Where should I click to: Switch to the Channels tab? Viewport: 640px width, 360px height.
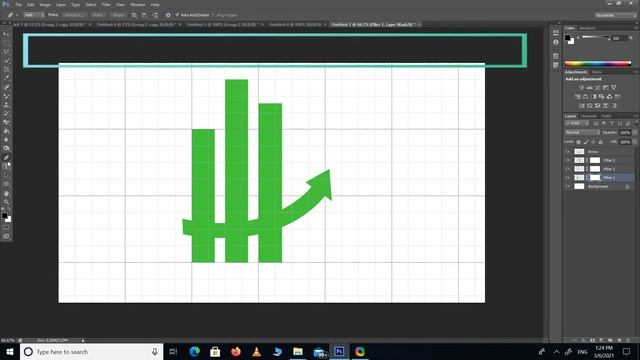(x=588, y=116)
